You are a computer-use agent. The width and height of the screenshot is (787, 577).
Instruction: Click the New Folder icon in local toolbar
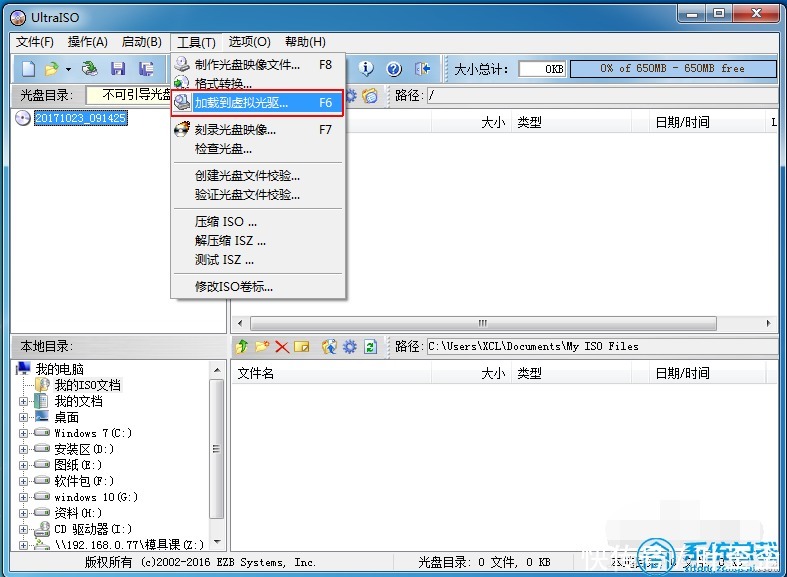[x=262, y=346]
